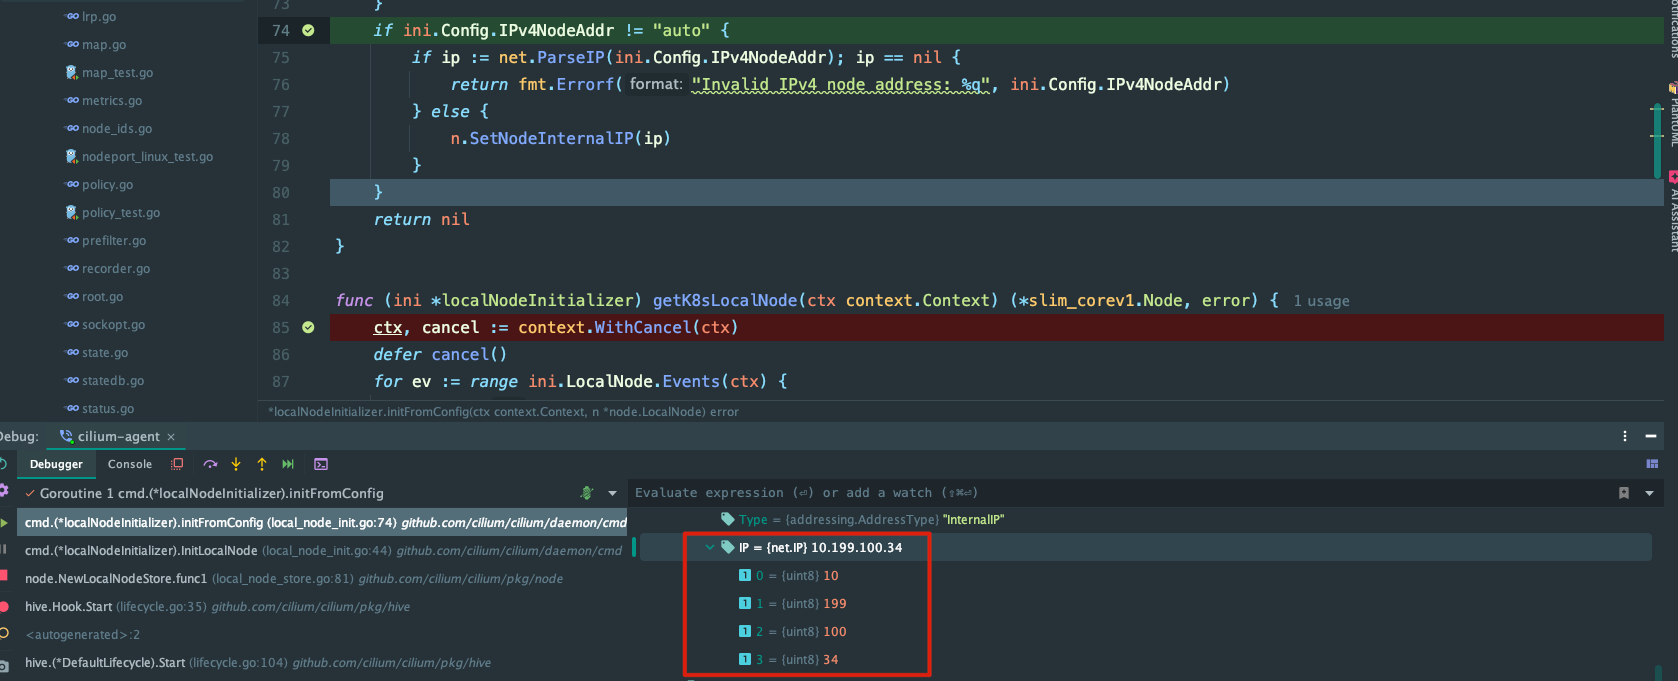The width and height of the screenshot is (1678, 681).
Task: Click the file icon of nodeport_linux_test.go
Action: pos(72,157)
